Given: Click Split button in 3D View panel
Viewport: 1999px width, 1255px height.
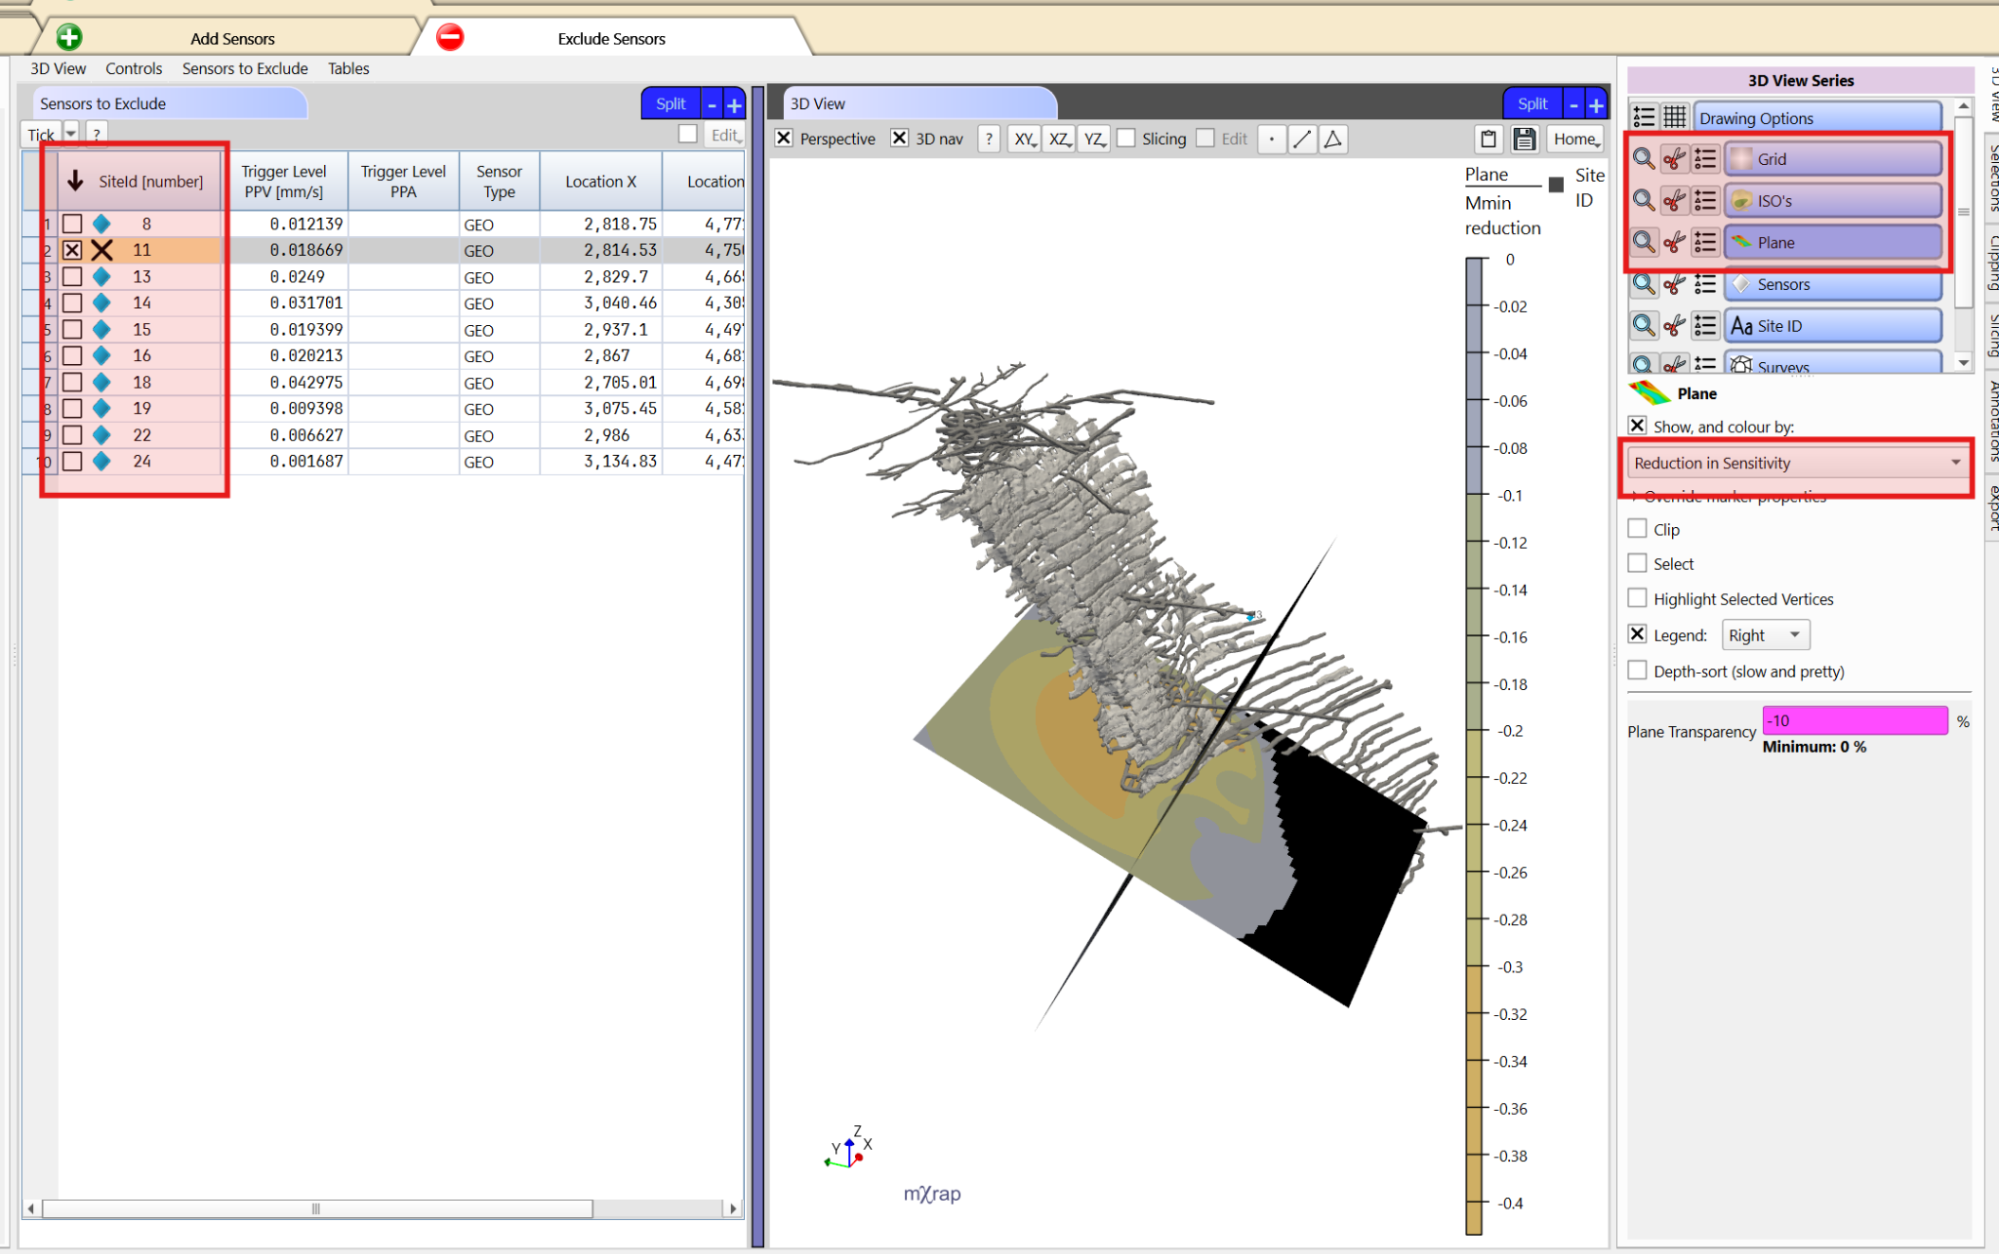Looking at the screenshot, I should [x=1532, y=104].
